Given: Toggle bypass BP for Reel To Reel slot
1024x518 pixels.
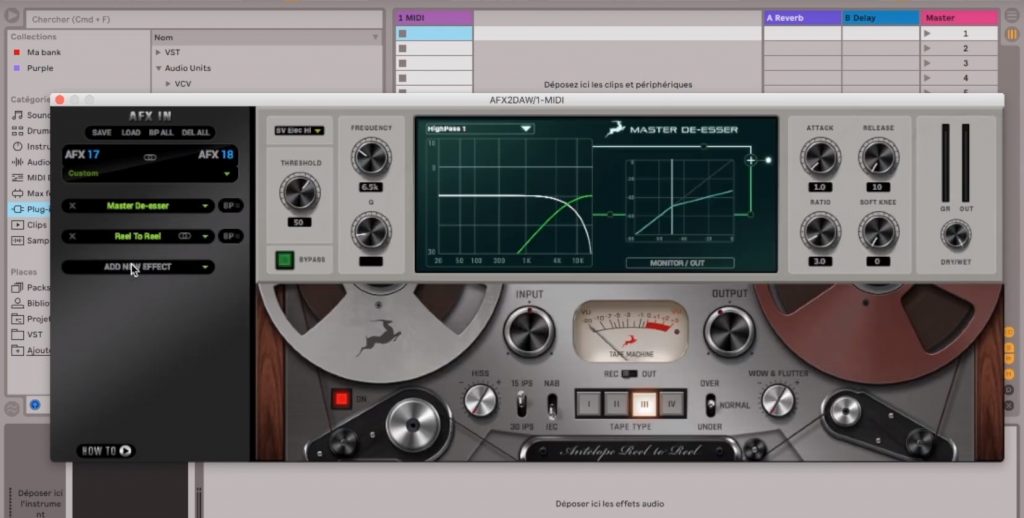Looking at the screenshot, I should [231, 236].
